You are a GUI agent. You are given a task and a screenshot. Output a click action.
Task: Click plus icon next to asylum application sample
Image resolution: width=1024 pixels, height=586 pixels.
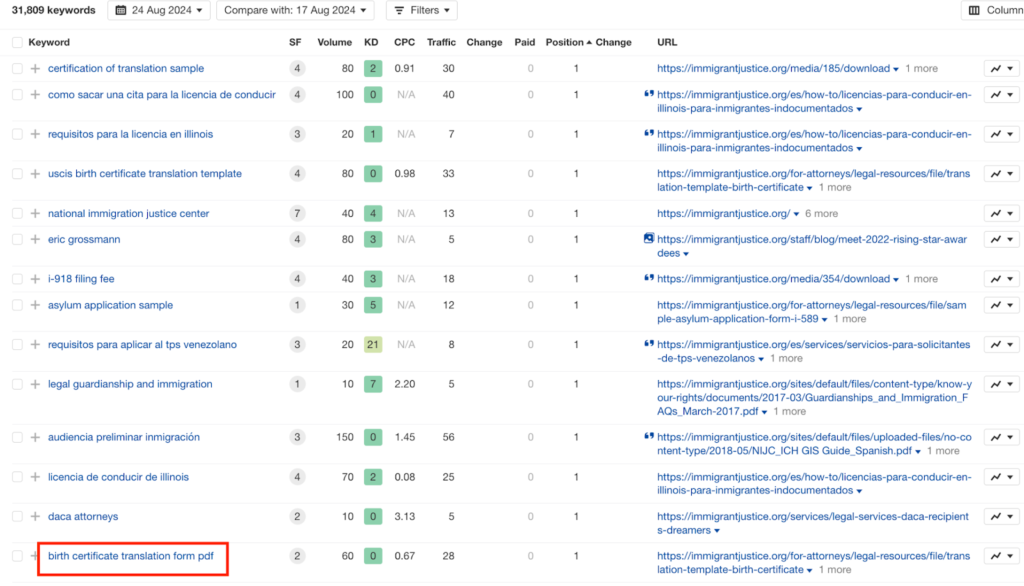coord(35,306)
